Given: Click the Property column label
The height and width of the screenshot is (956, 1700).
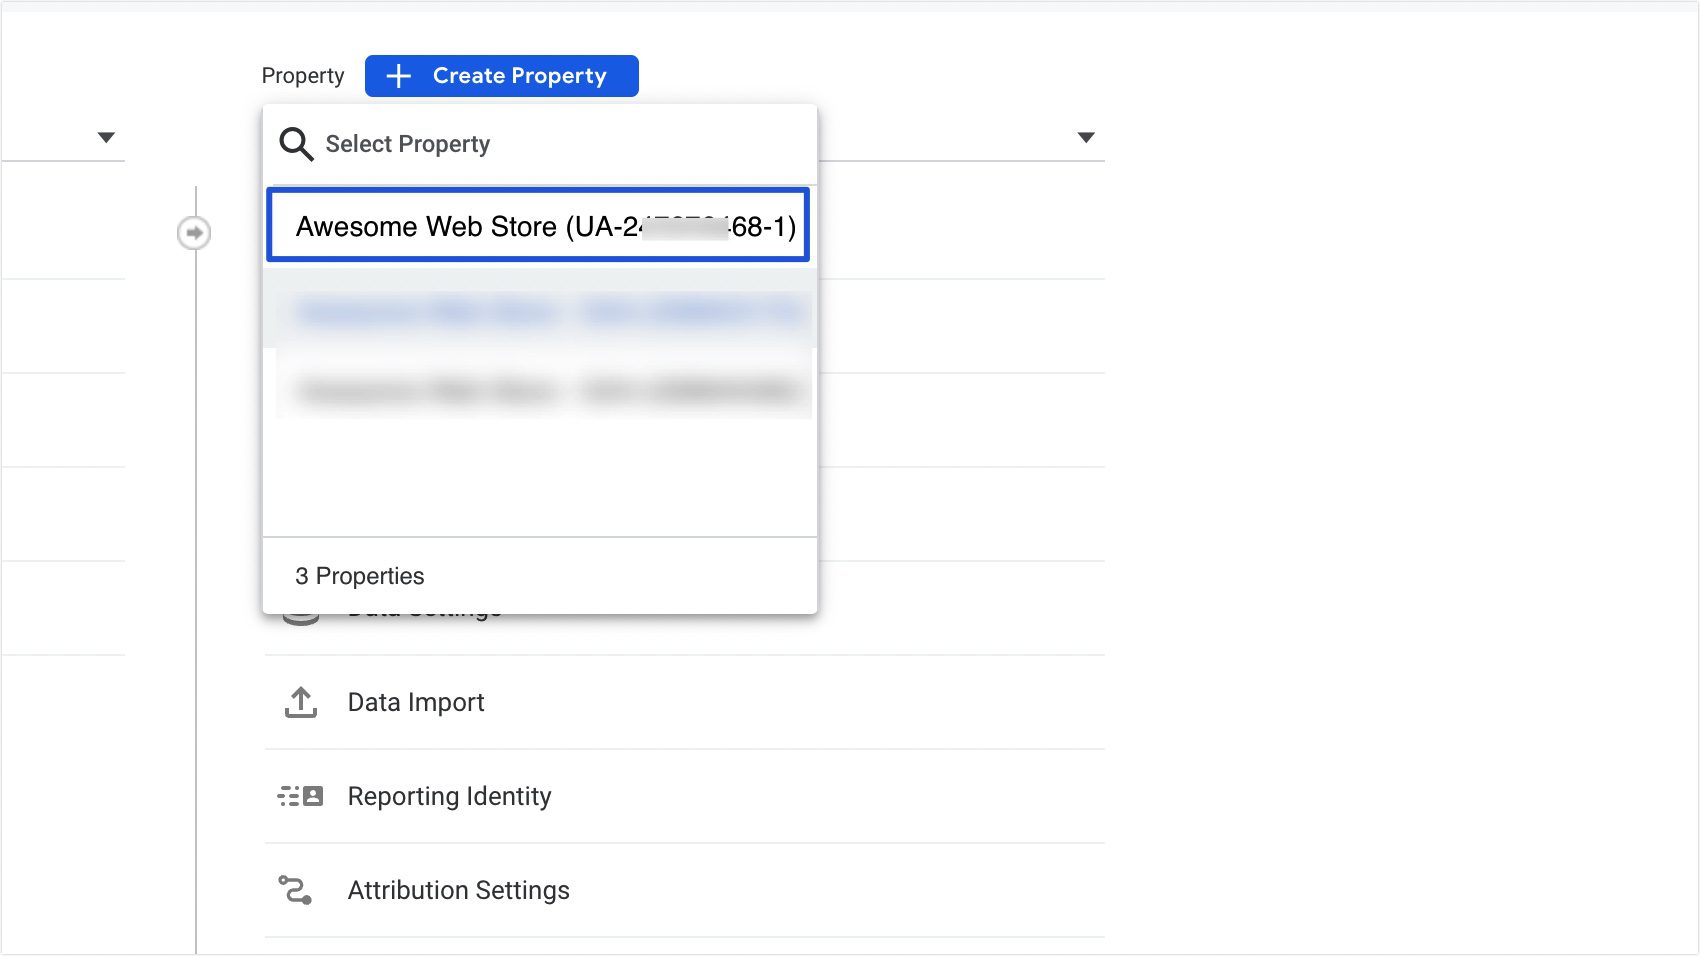Looking at the screenshot, I should pos(303,76).
